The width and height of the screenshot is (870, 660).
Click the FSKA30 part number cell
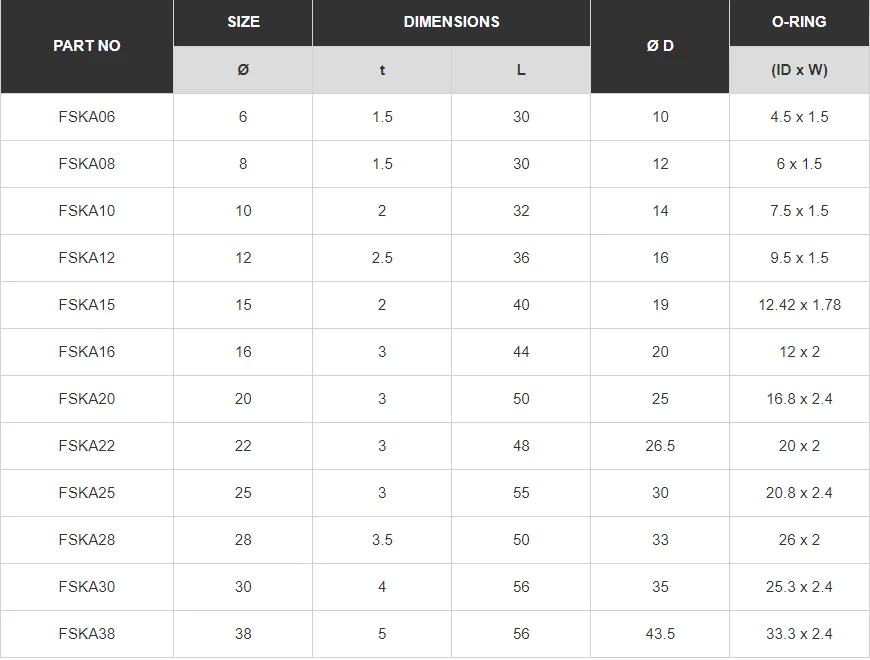point(87,587)
